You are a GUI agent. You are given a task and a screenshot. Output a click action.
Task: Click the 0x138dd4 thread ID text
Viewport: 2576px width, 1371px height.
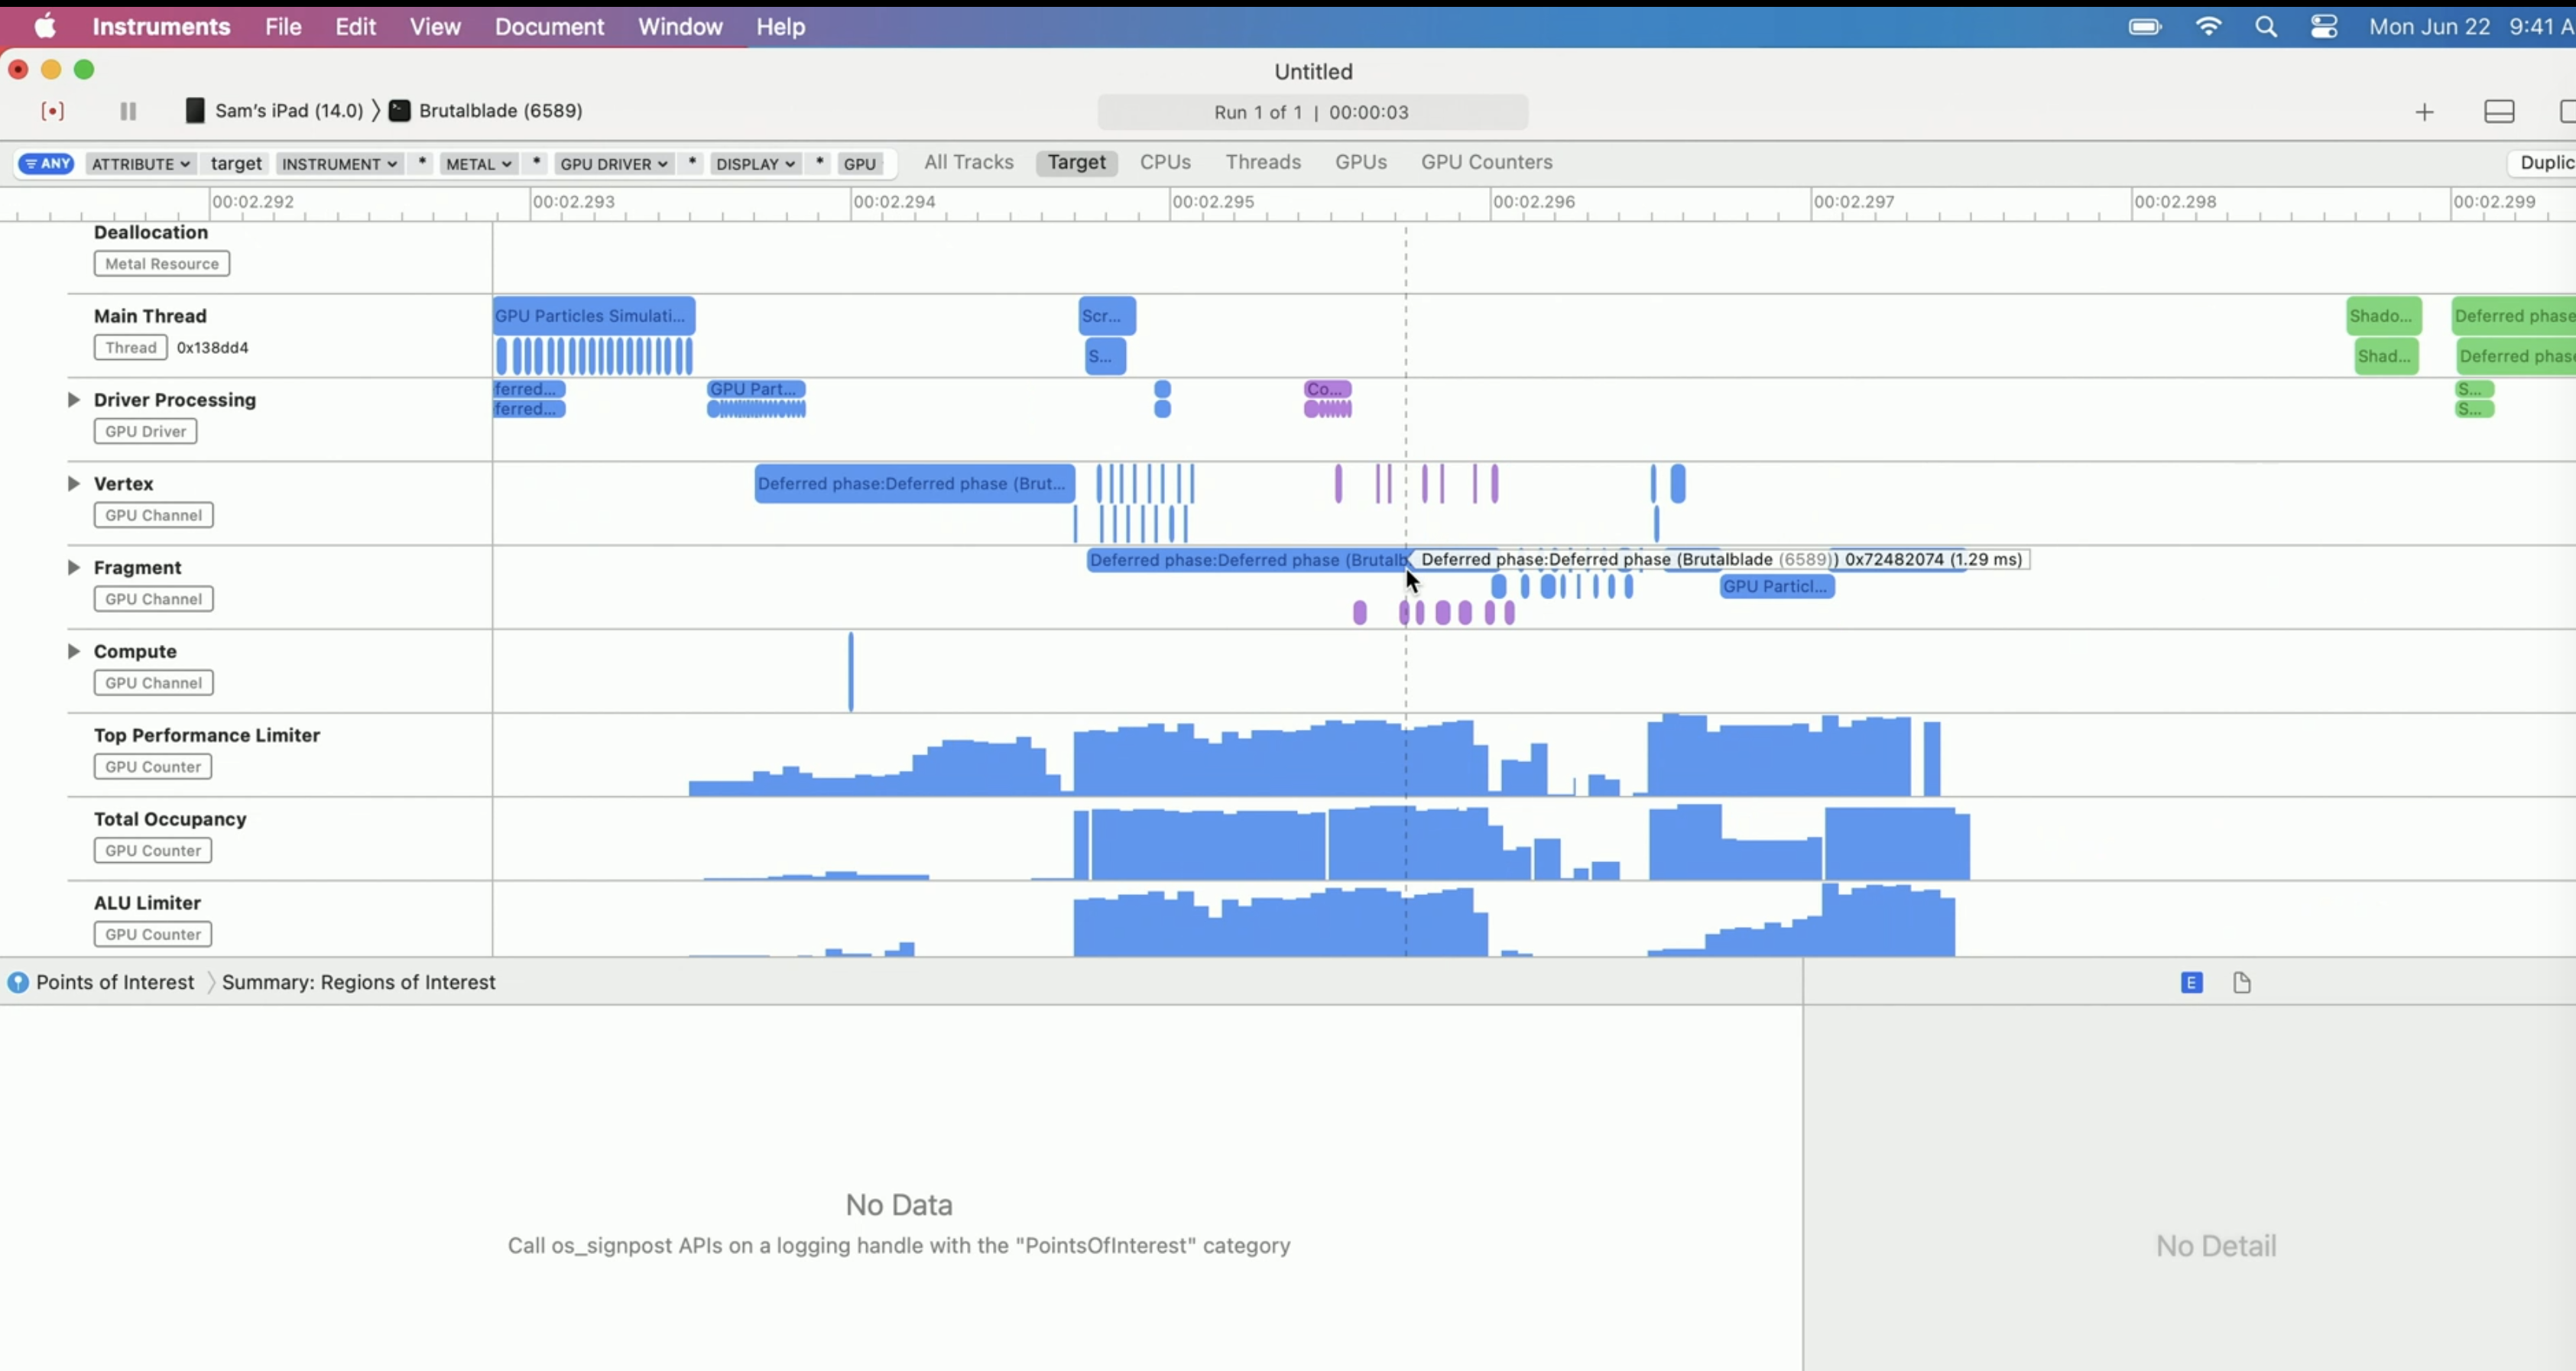pos(213,348)
